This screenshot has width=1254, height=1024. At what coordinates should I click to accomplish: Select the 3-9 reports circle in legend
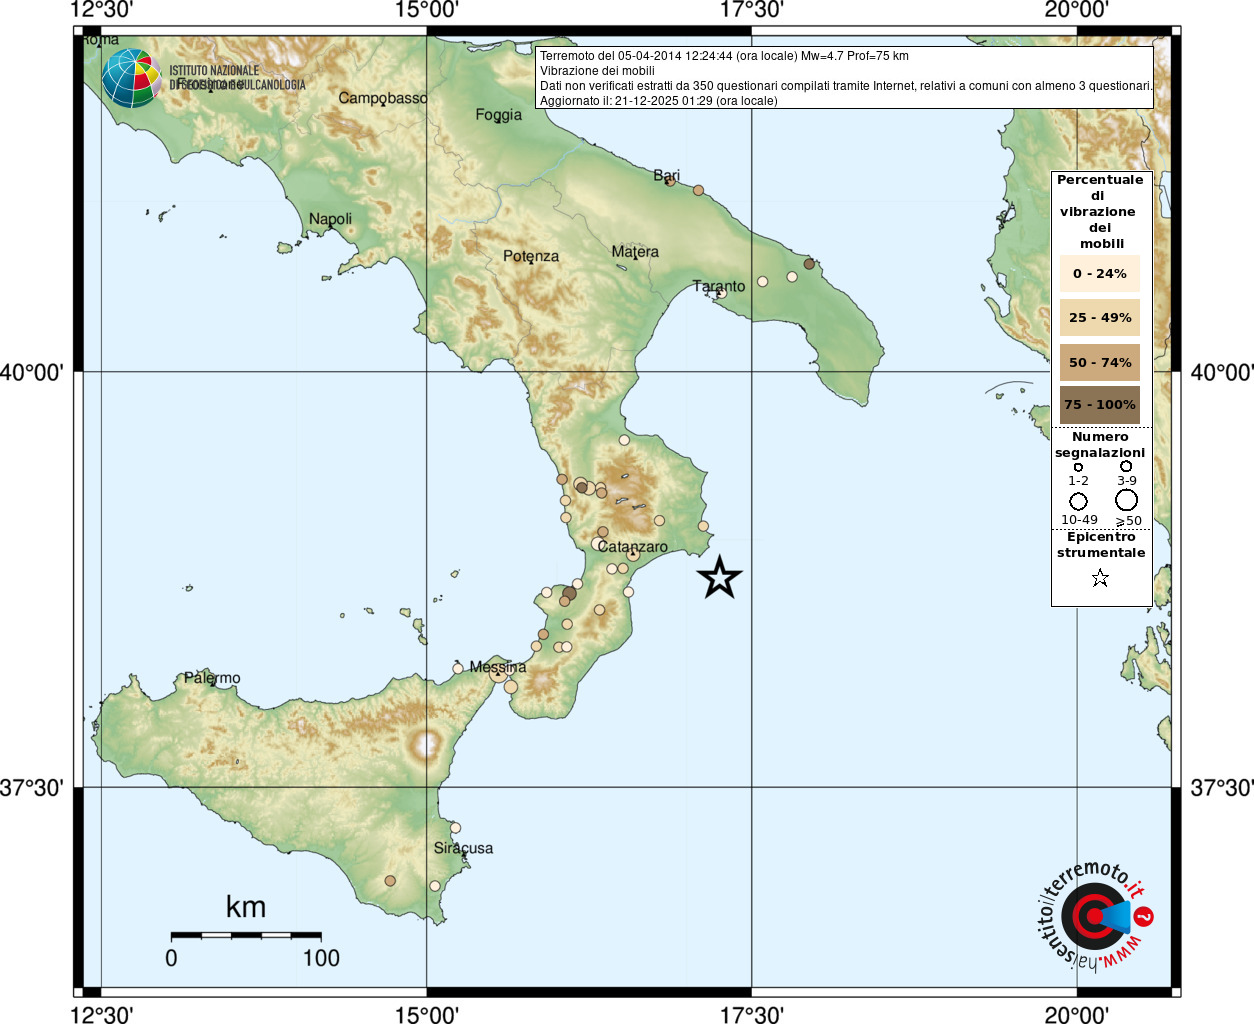[1126, 466]
